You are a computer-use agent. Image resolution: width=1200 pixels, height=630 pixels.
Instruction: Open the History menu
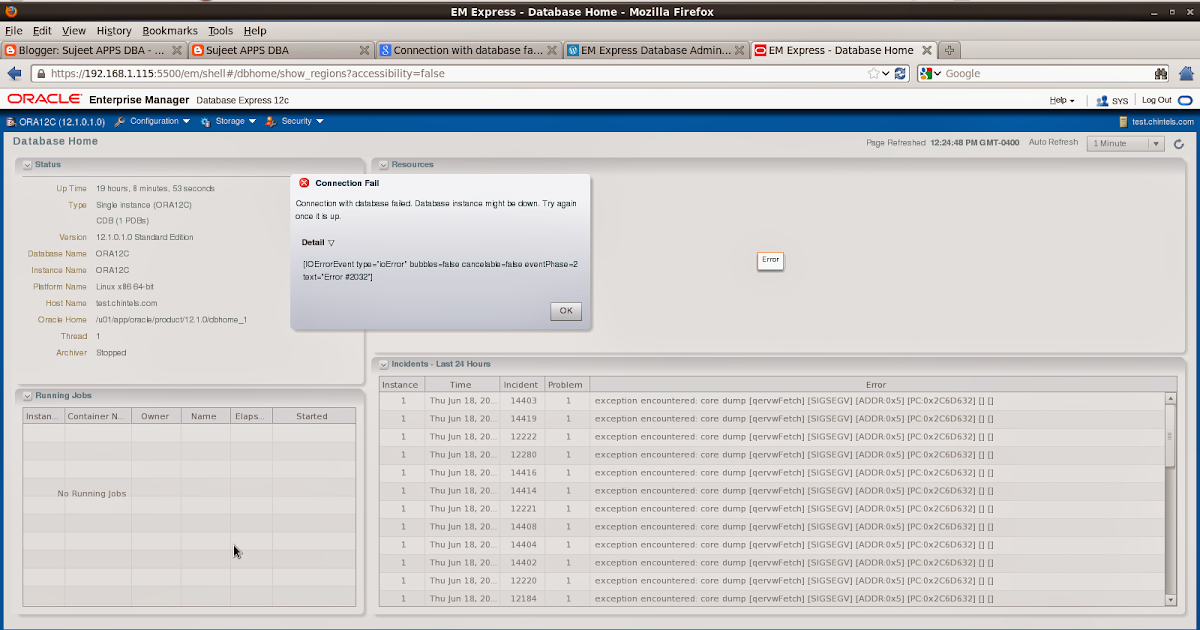[114, 31]
